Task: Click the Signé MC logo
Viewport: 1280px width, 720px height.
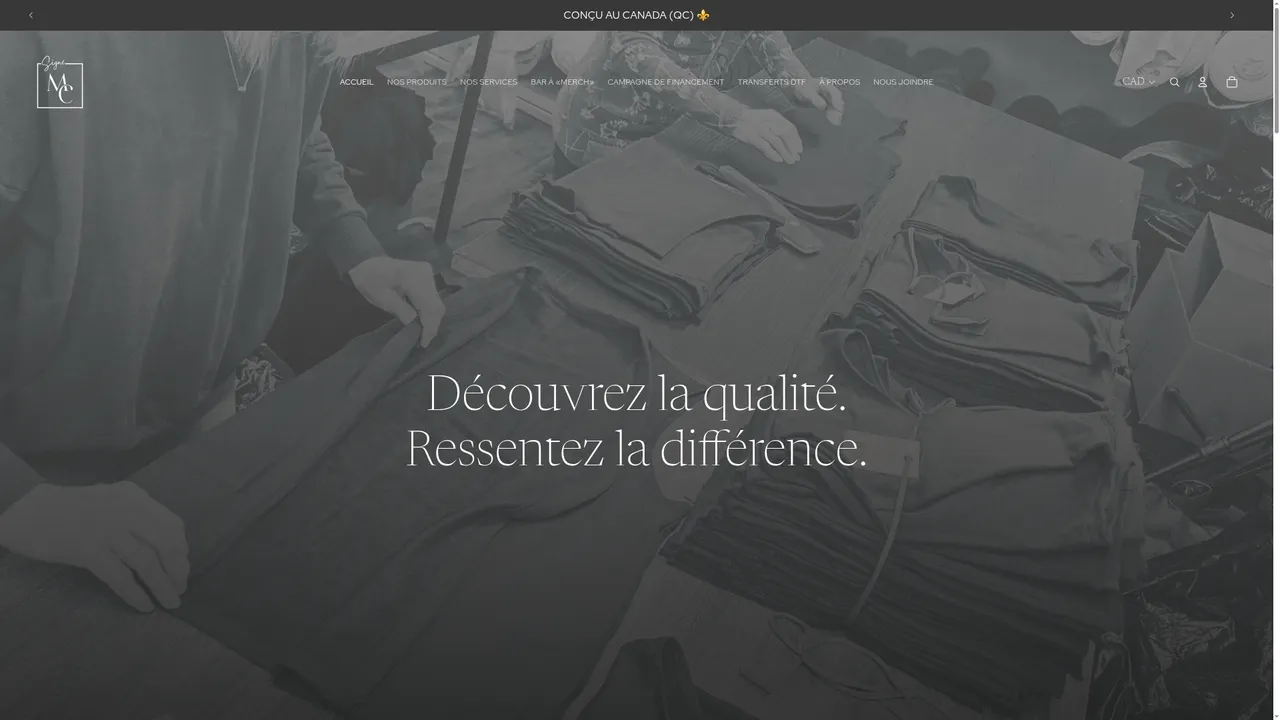Action: coord(60,82)
